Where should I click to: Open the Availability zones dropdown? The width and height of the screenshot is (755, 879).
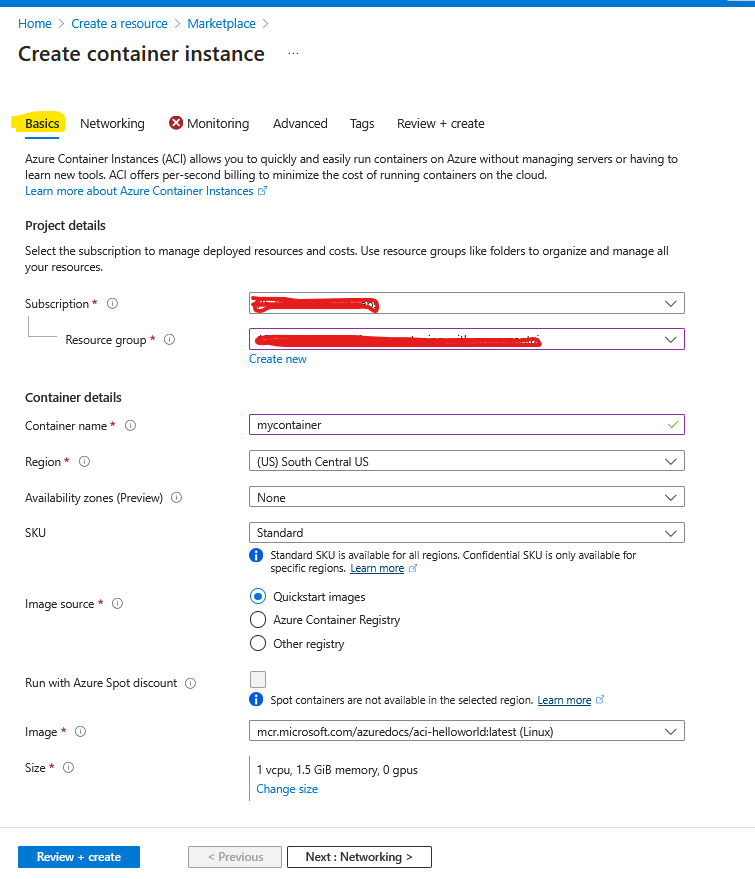(x=467, y=497)
